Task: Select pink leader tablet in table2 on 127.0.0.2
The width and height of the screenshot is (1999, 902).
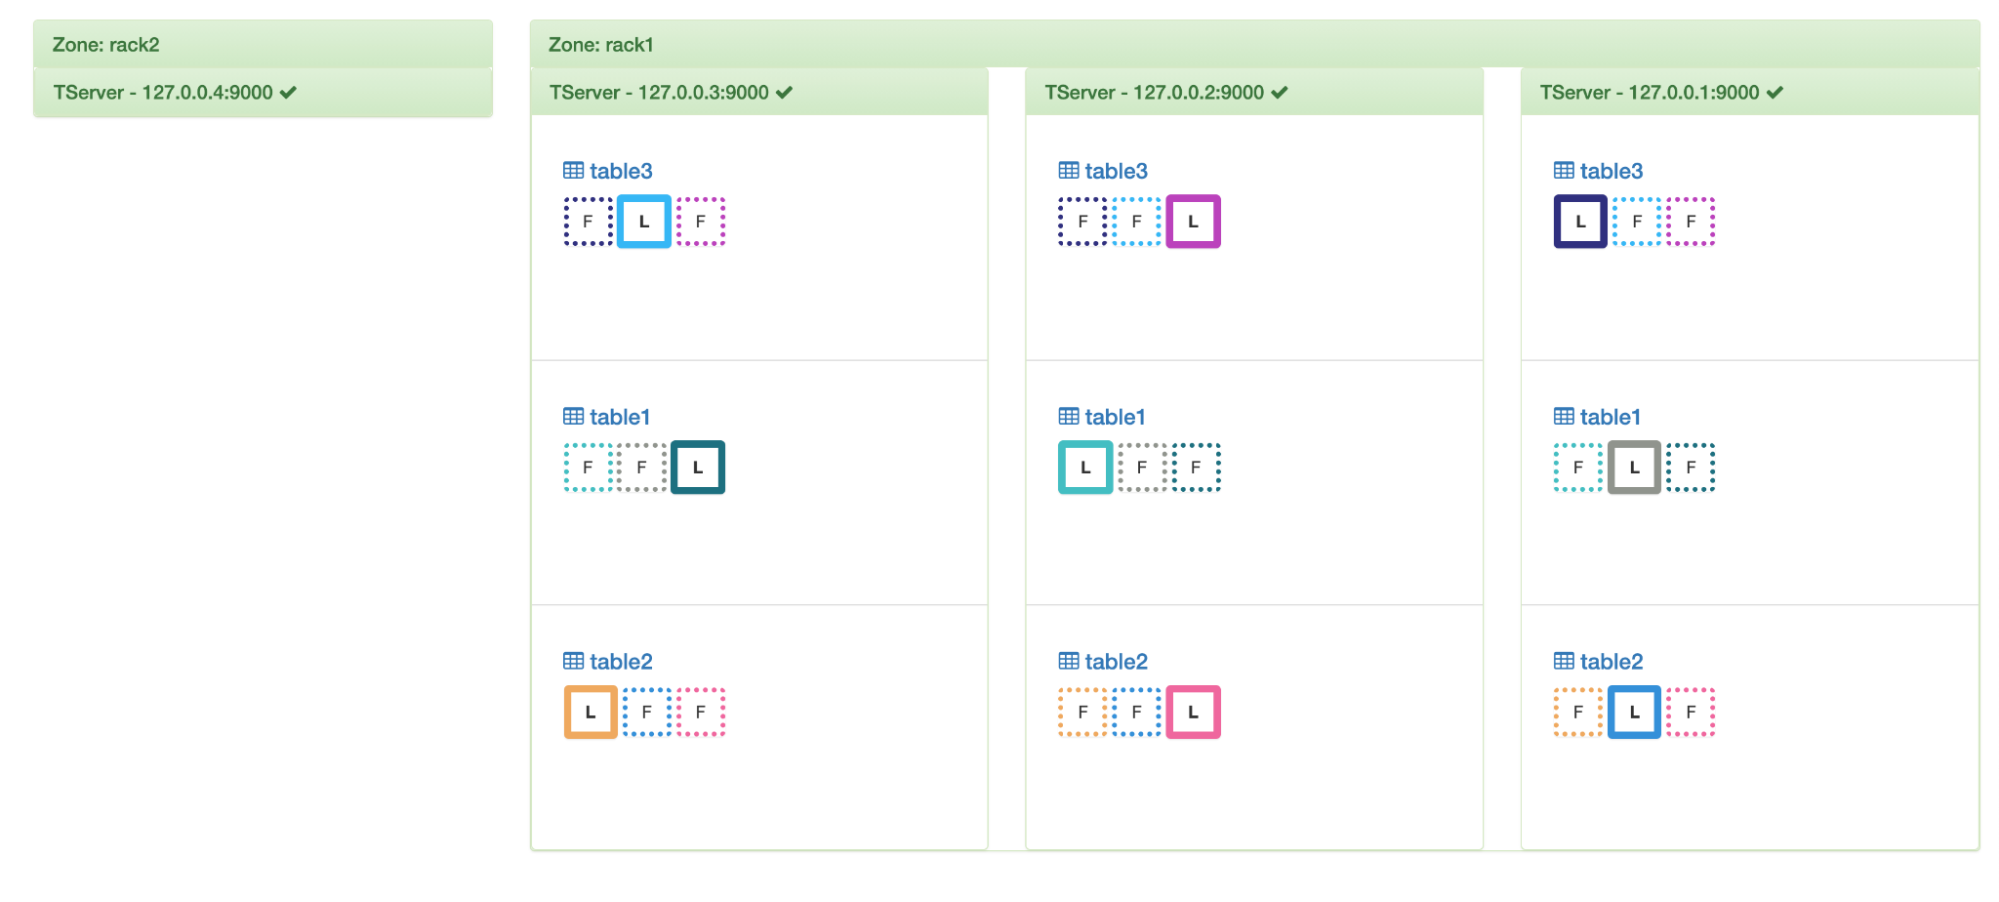Action: pos(1193,712)
